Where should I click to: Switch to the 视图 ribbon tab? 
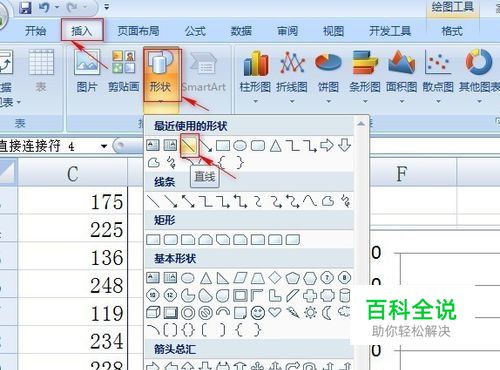[333, 31]
